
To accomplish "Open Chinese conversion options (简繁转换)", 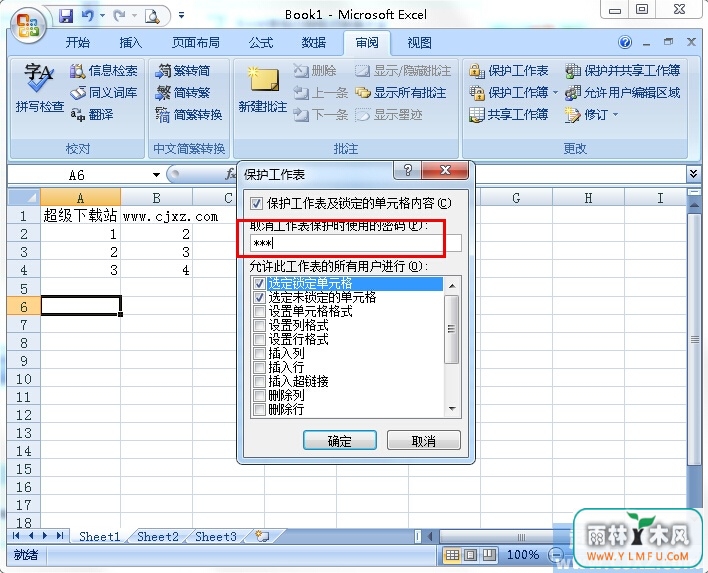I will pyautogui.click(x=189, y=115).
